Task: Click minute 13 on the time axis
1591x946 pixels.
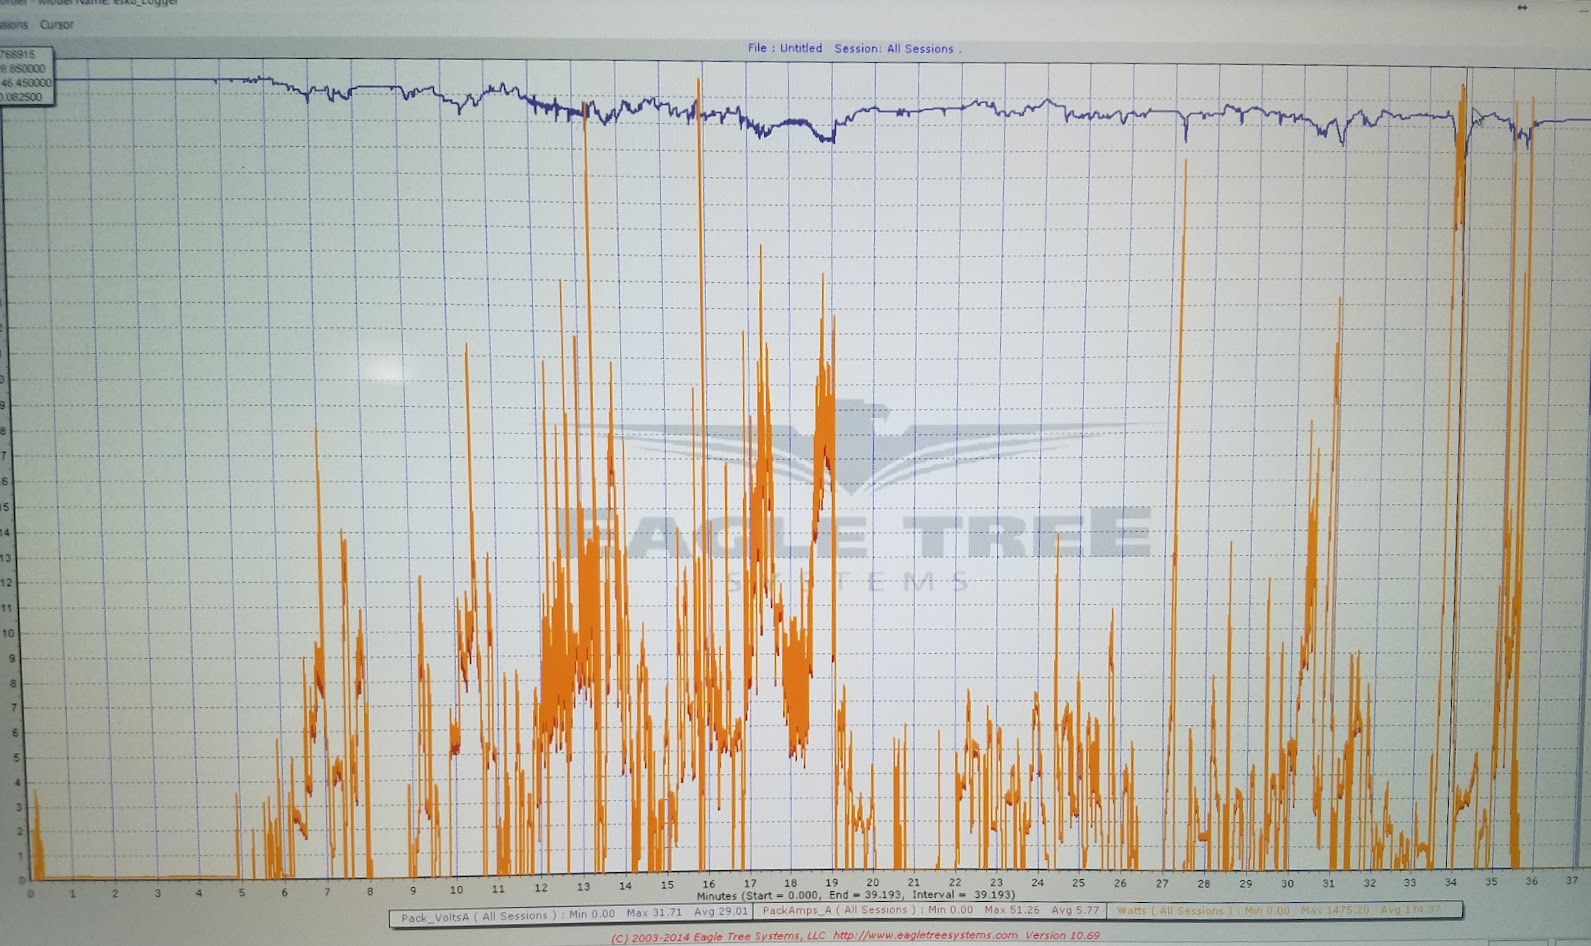Action: point(583,886)
